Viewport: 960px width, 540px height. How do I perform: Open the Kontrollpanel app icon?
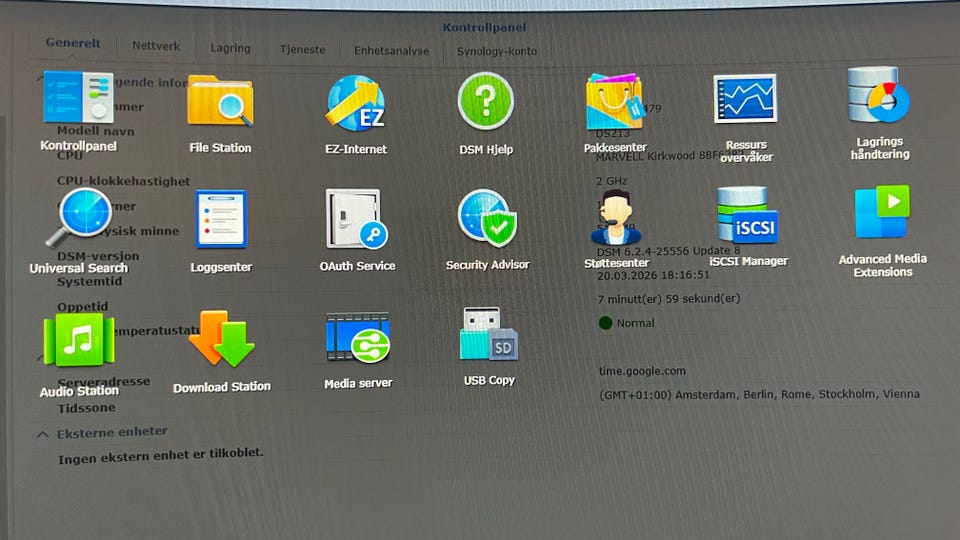[x=78, y=98]
